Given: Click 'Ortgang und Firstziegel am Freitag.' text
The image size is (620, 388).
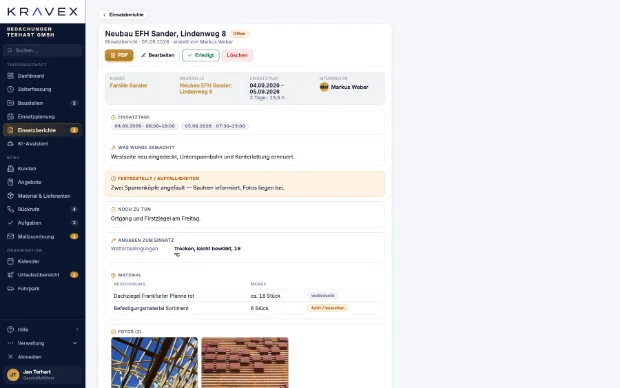Looking at the screenshot, I should click(x=155, y=219).
